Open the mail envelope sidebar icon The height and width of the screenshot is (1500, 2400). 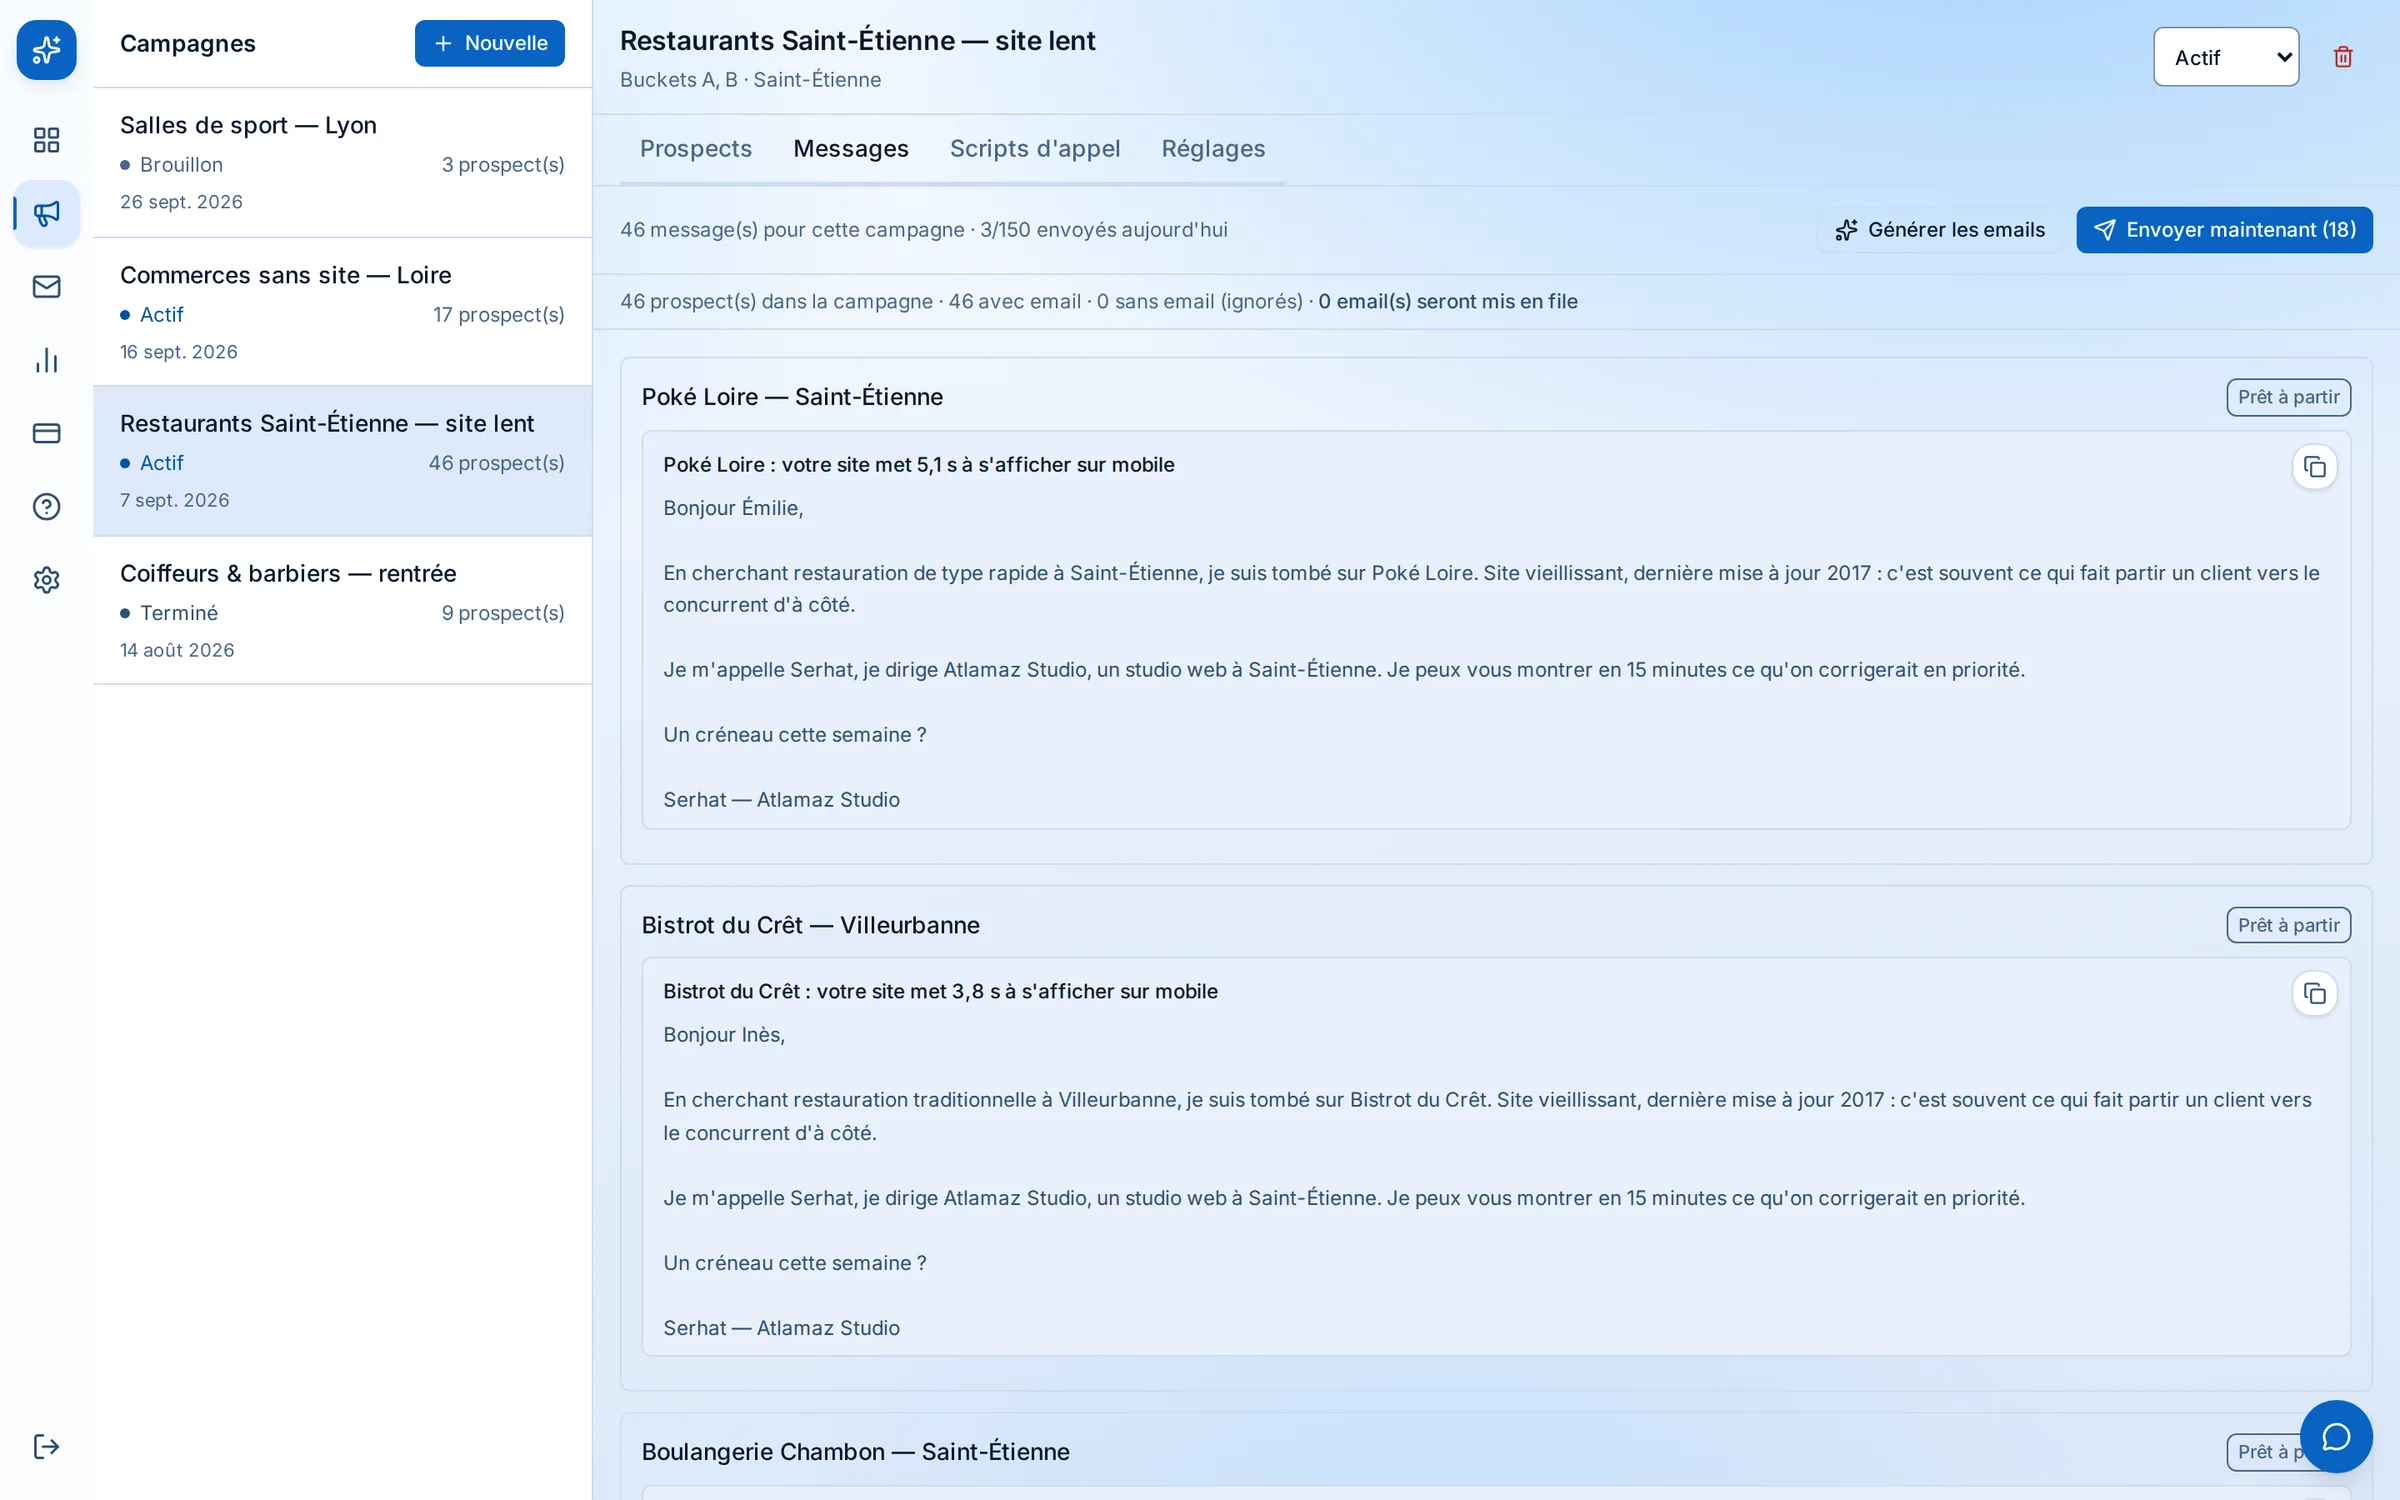click(46, 287)
